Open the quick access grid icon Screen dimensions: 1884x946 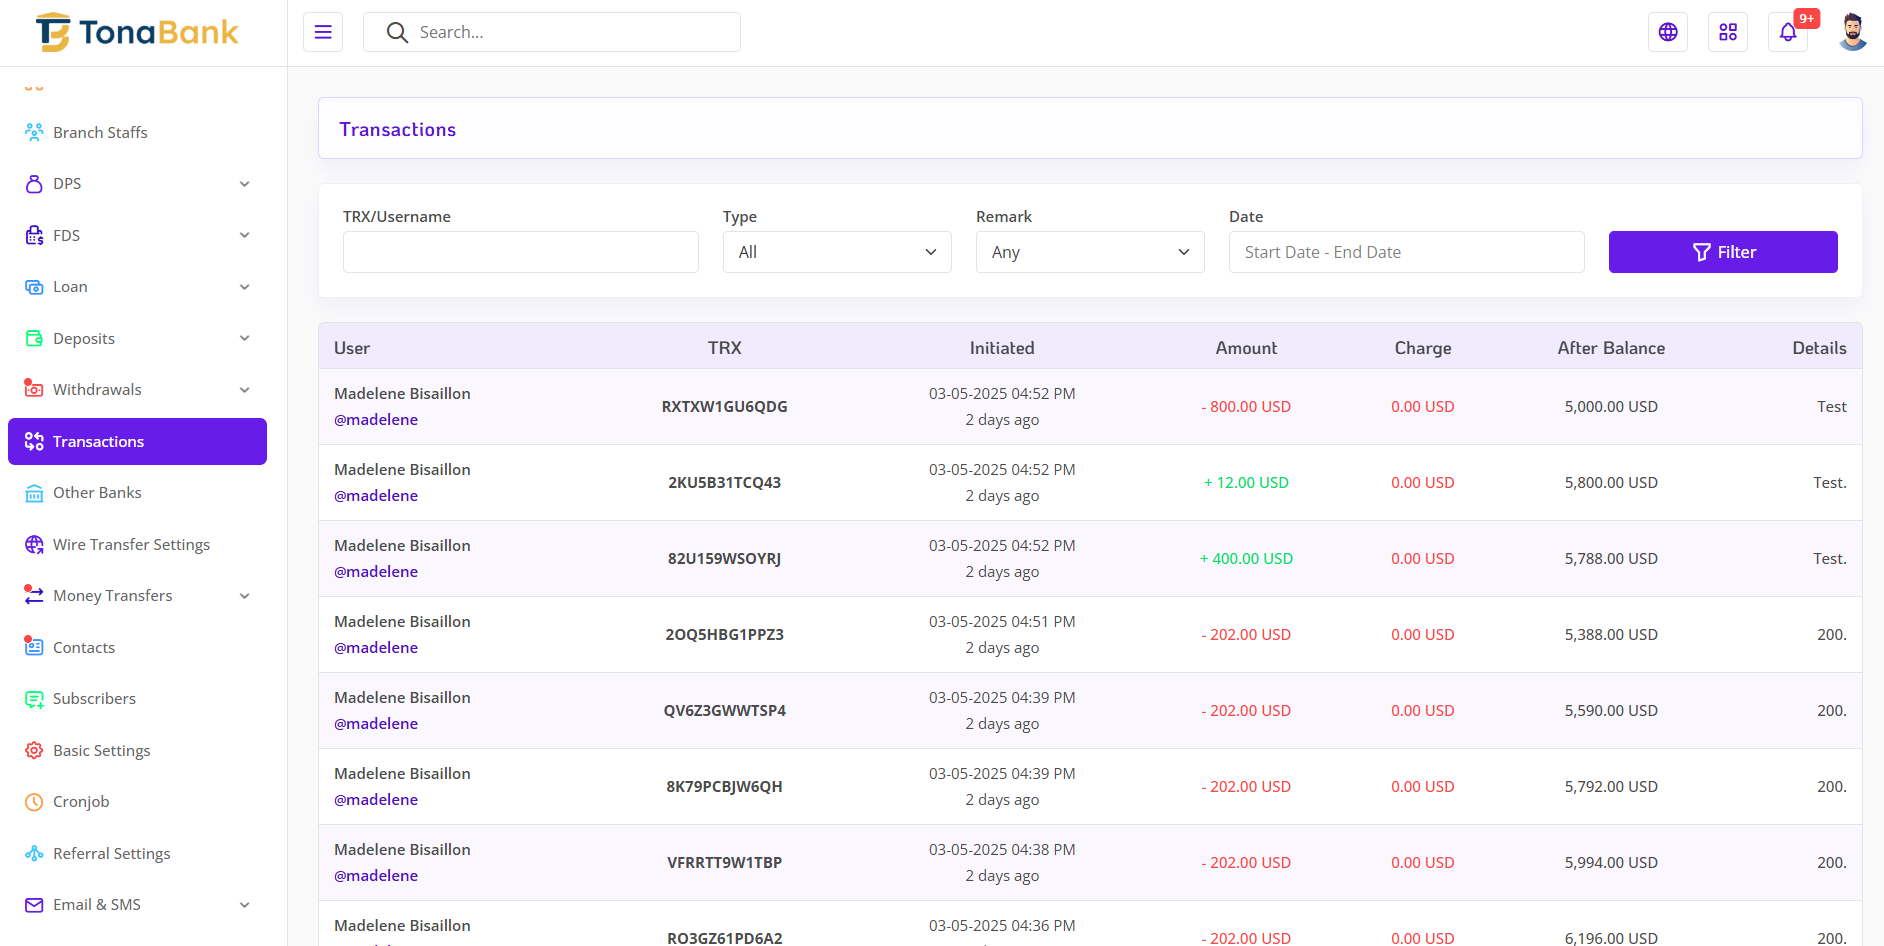1728,32
